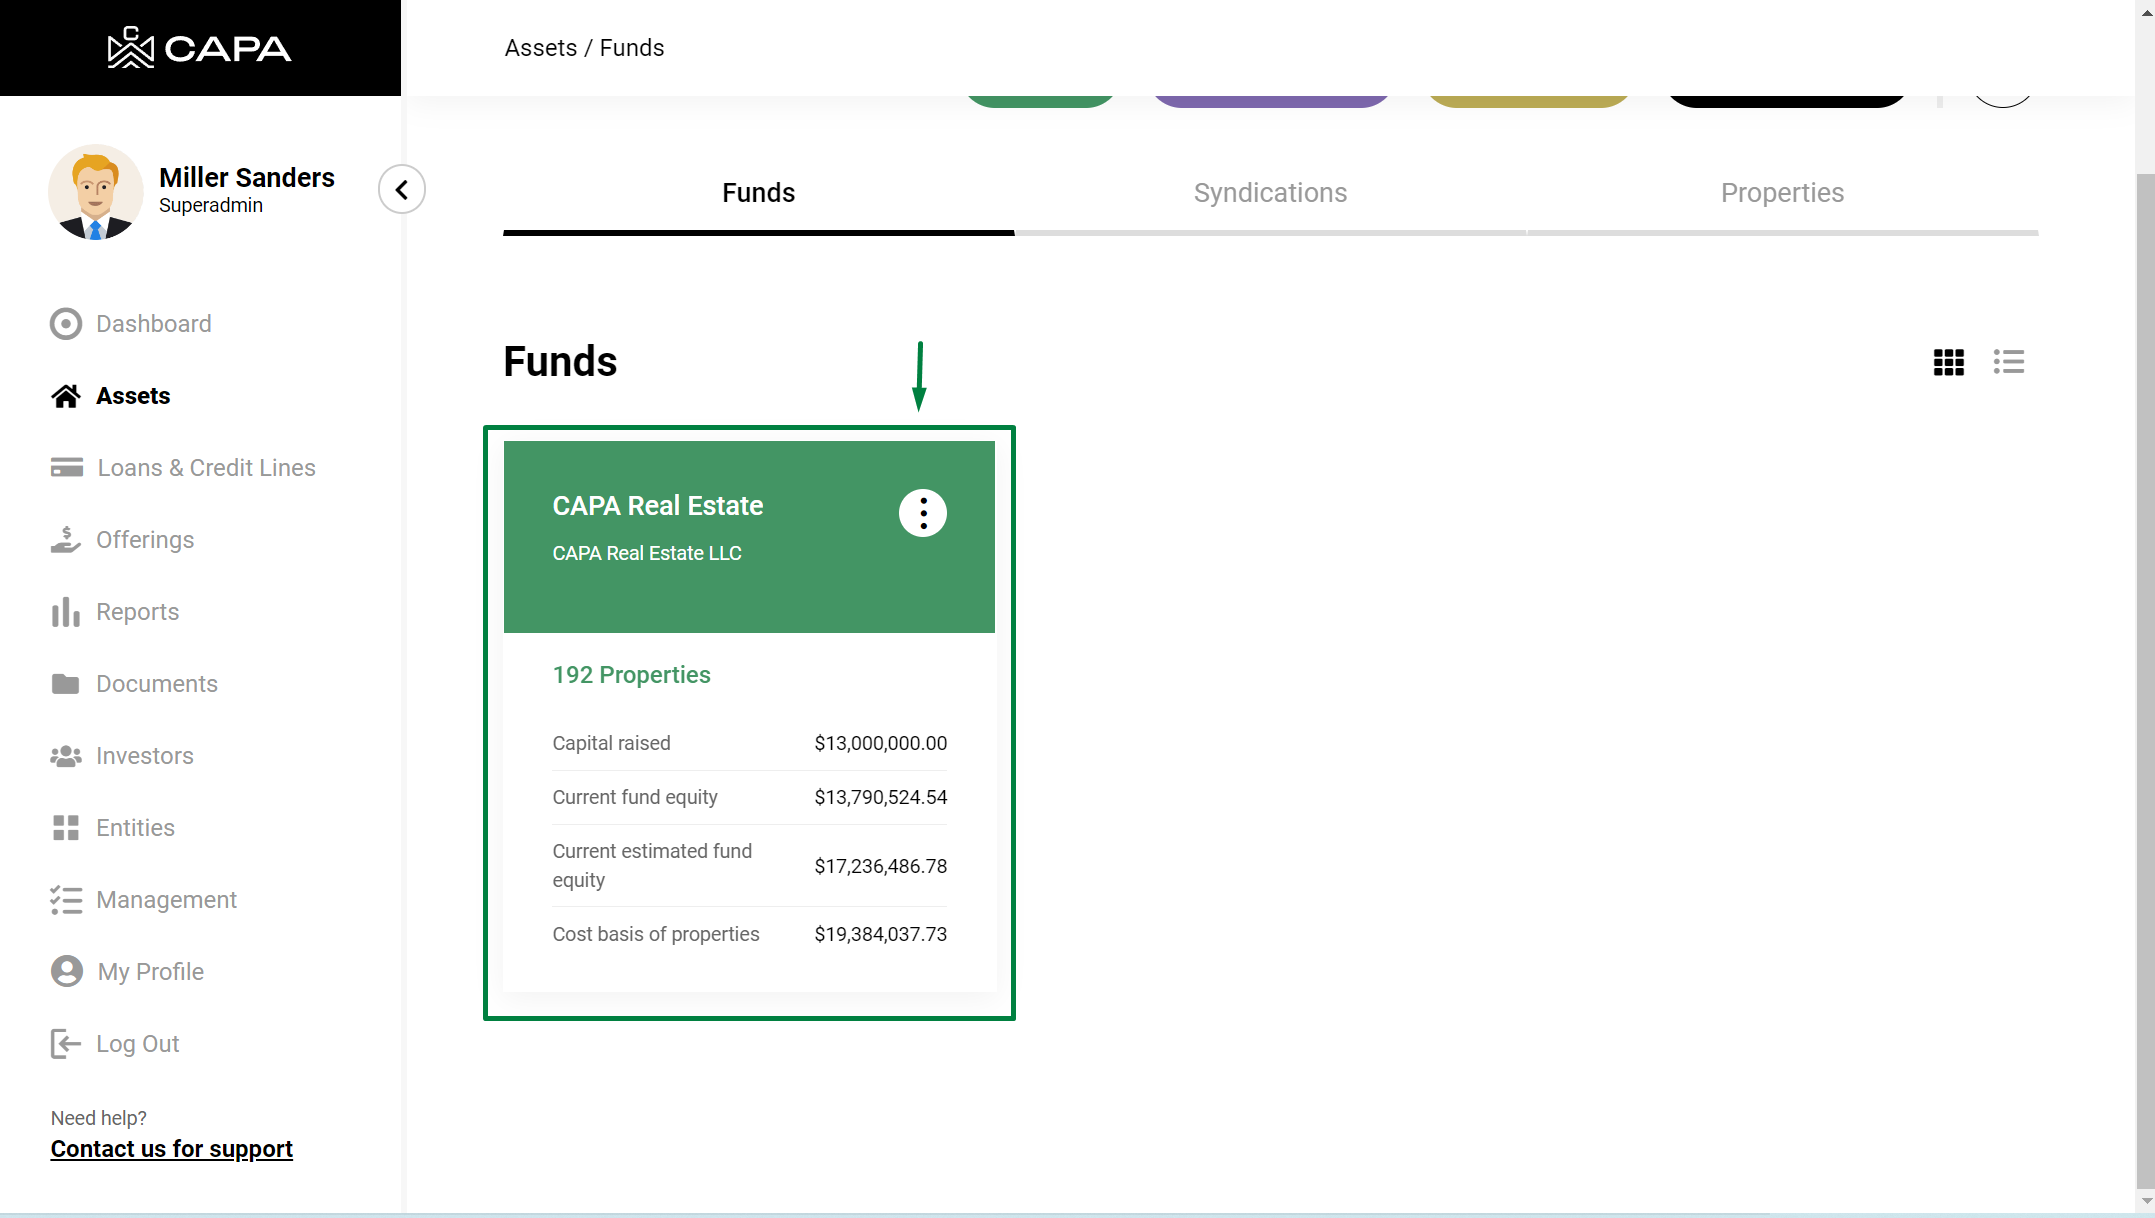Switch to the Syndications tab

(x=1270, y=193)
